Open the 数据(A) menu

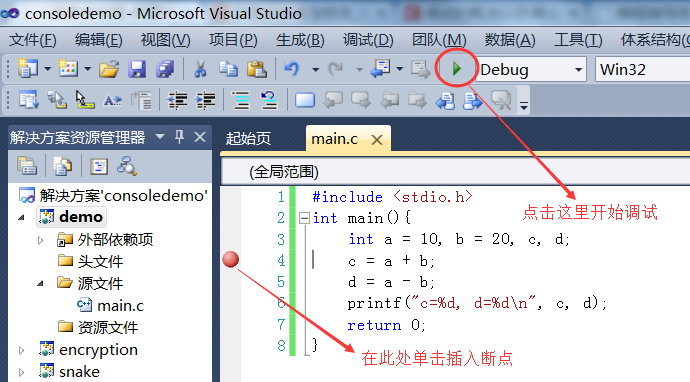tap(510, 40)
